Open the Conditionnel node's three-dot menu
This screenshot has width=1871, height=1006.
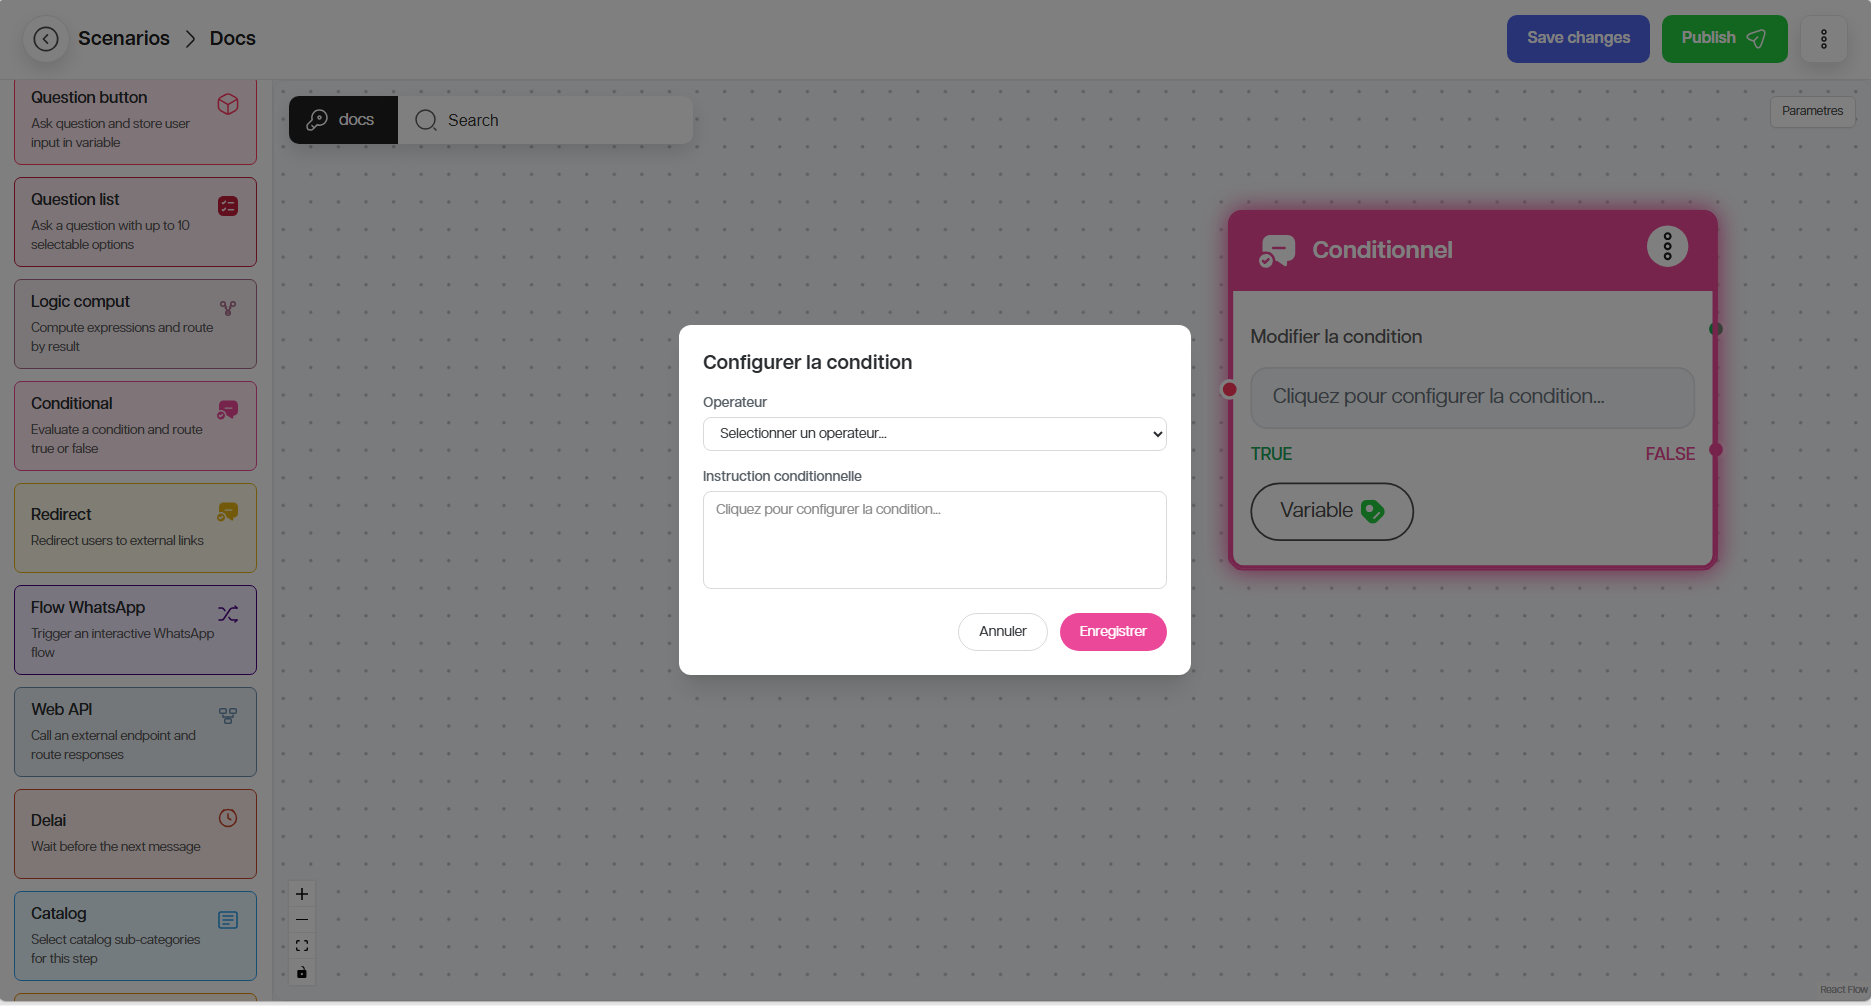[x=1666, y=247]
